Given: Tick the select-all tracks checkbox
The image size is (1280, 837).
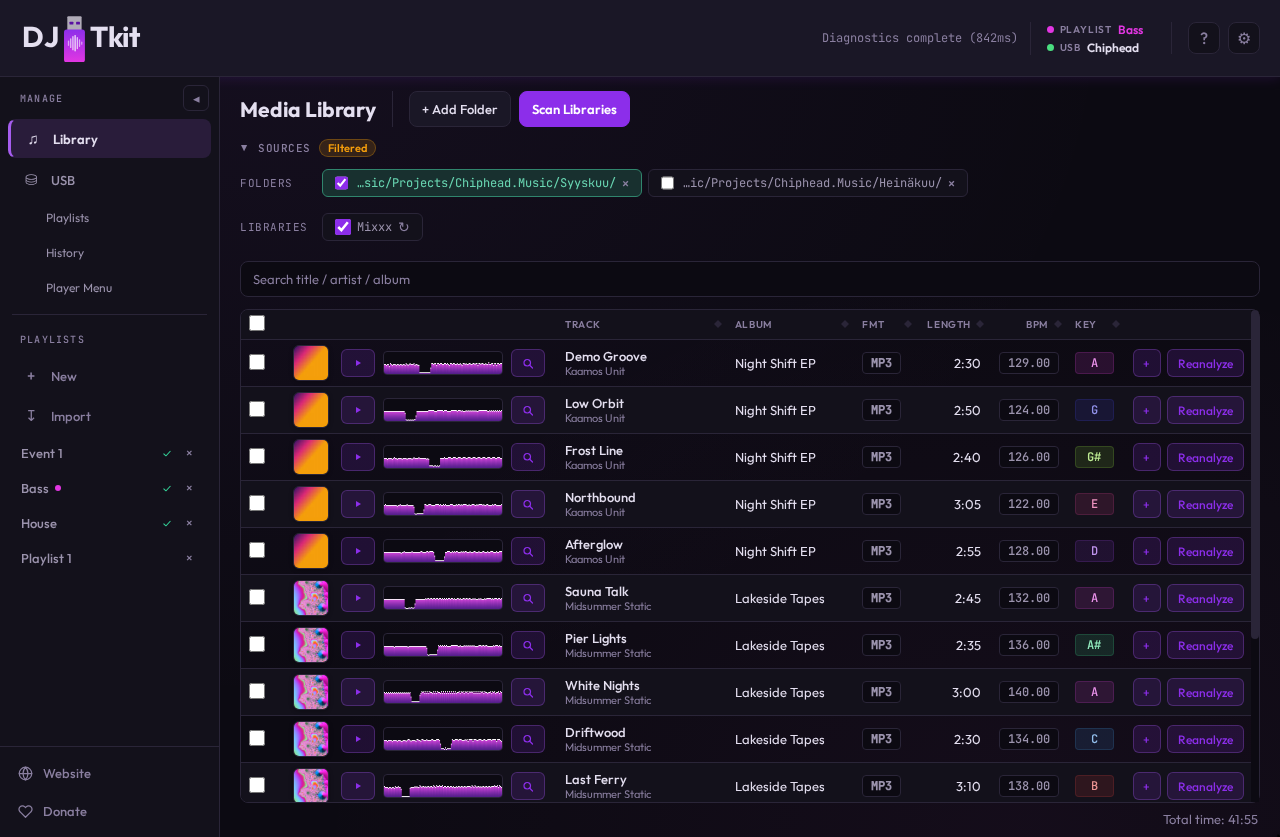Looking at the screenshot, I should point(257,323).
